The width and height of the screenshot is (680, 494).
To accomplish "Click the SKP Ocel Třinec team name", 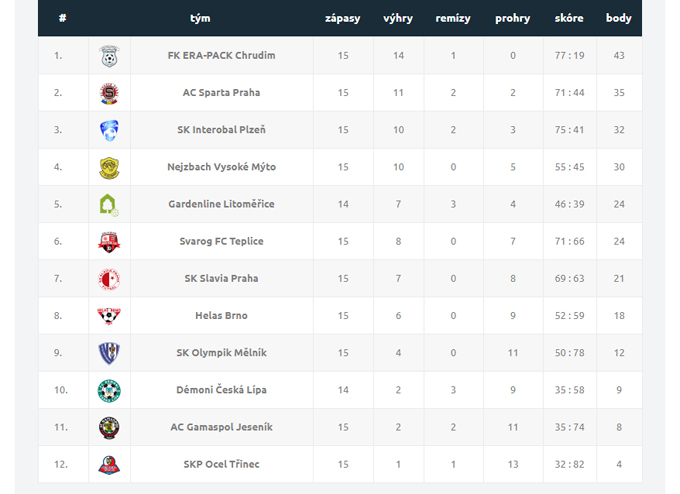I will click(222, 465).
